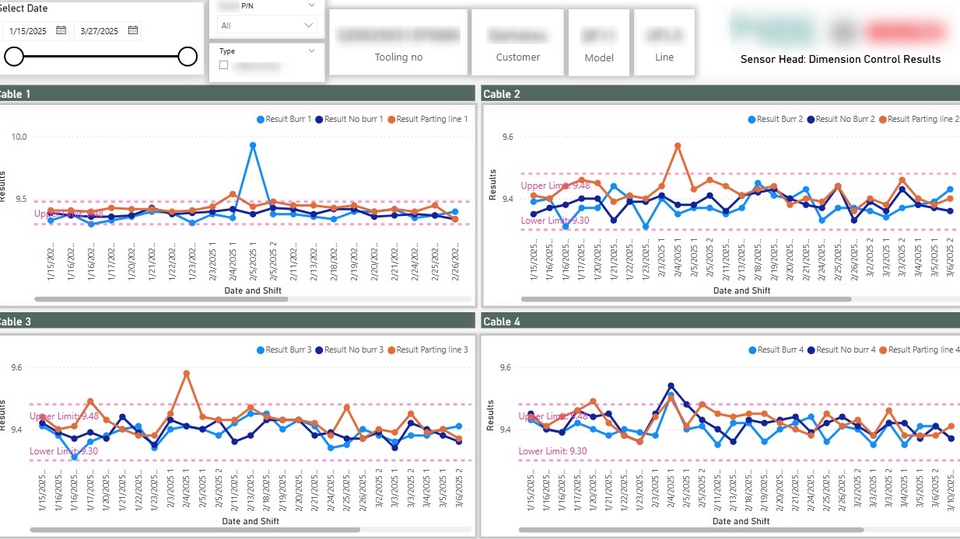Click the Result Parting line 3 legend marker
960x539 pixels.
pyautogui.click(x=391, y=350)
